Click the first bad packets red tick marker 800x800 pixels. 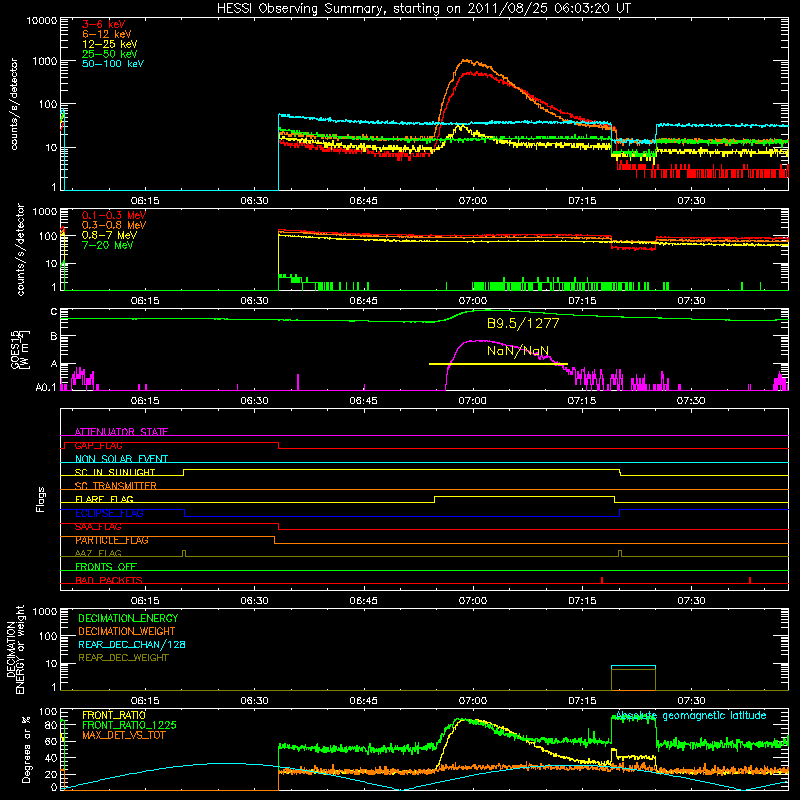[602, 580]
